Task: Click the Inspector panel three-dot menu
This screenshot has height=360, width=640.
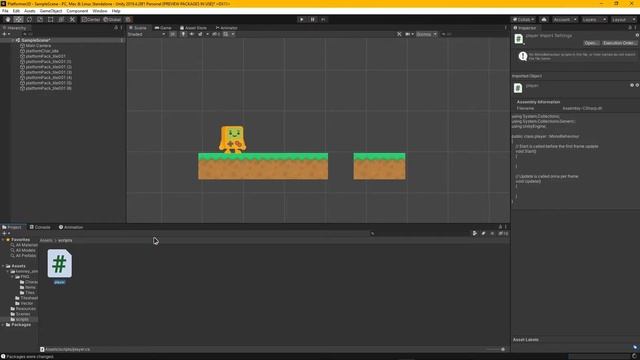Action: point(635,28)
